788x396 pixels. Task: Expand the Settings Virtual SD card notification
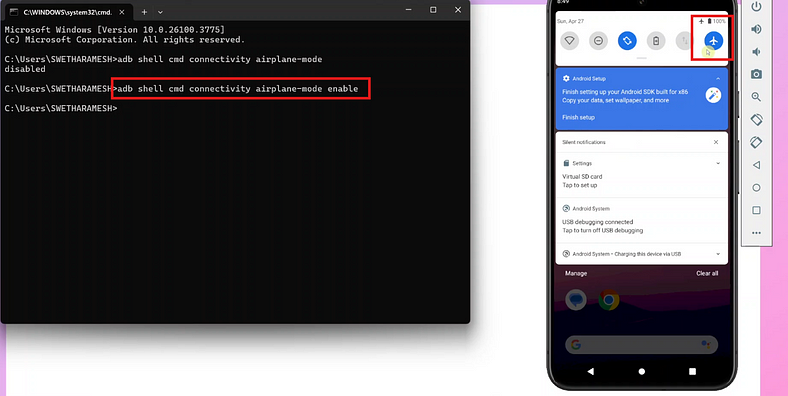[x=718, y=163]
